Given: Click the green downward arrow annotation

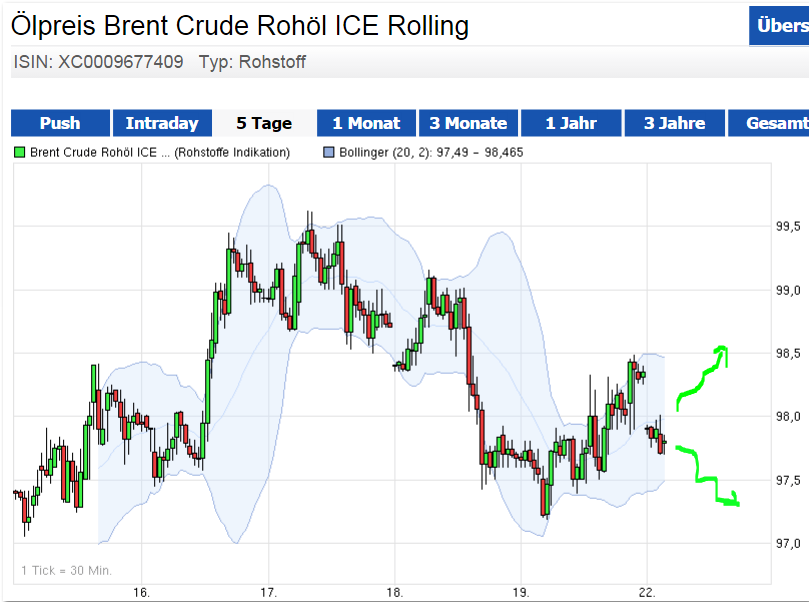Looking at the screenshot, I should 710,478.
